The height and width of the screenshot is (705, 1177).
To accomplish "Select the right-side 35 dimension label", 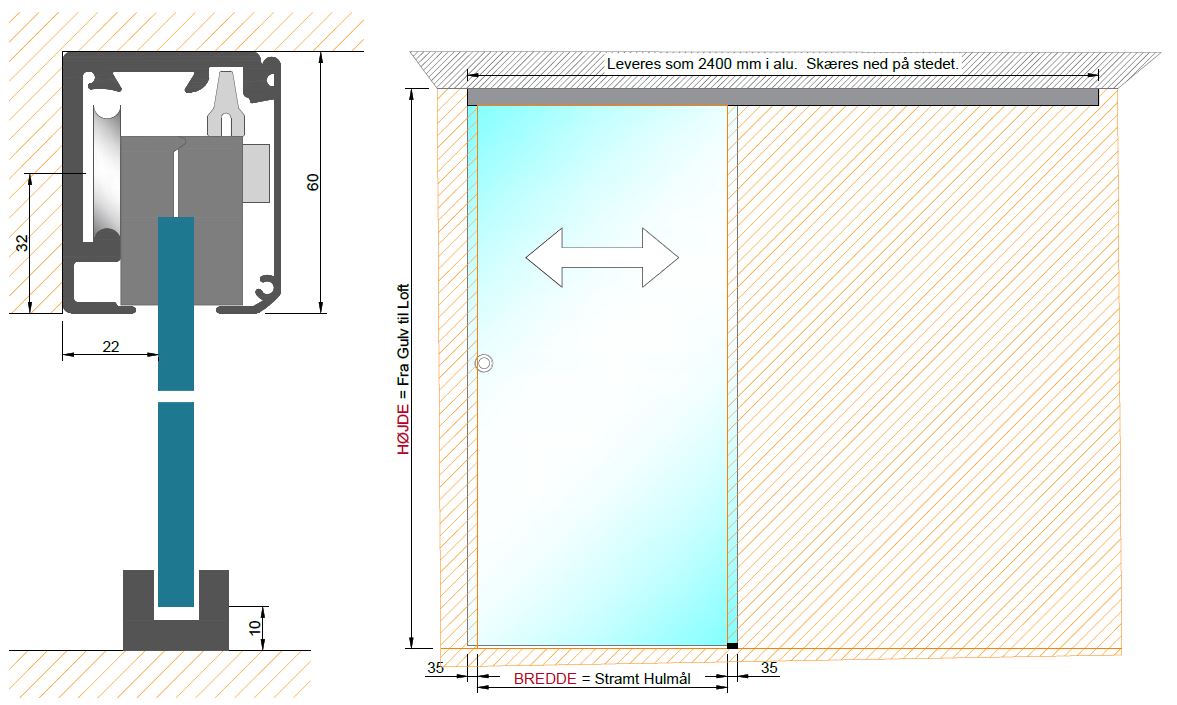I will (768, 667).
